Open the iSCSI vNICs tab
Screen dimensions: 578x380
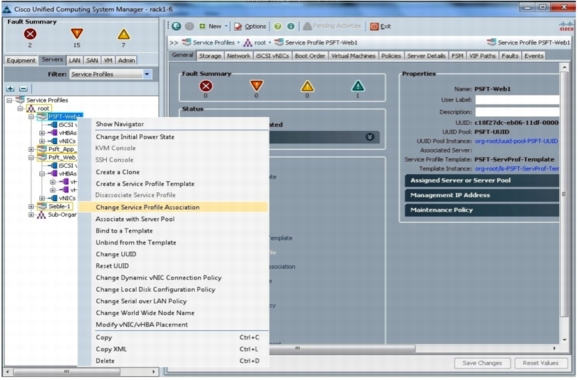273,56
